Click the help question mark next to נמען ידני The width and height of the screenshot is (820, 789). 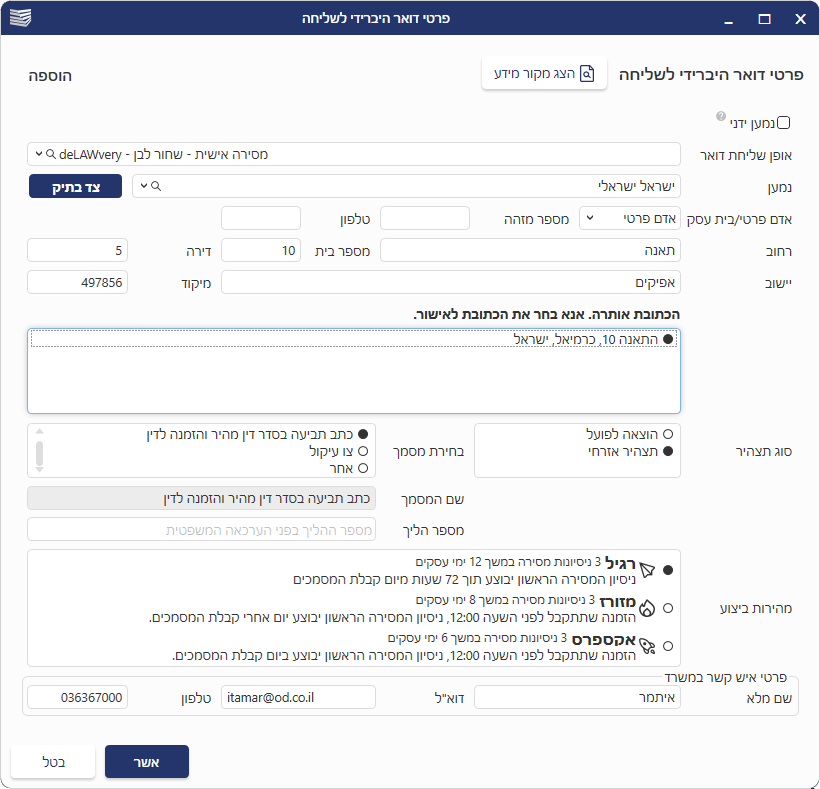click(720, 117)
